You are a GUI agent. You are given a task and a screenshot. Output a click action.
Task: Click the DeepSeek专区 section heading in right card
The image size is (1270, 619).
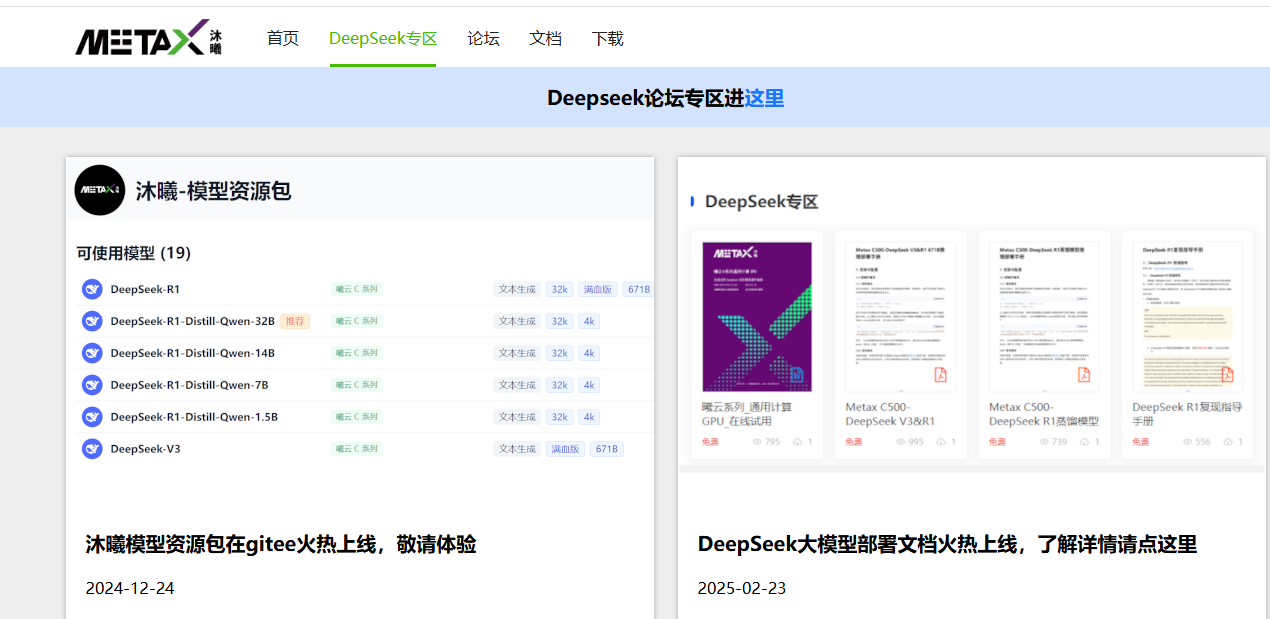[x=762, y=202]
